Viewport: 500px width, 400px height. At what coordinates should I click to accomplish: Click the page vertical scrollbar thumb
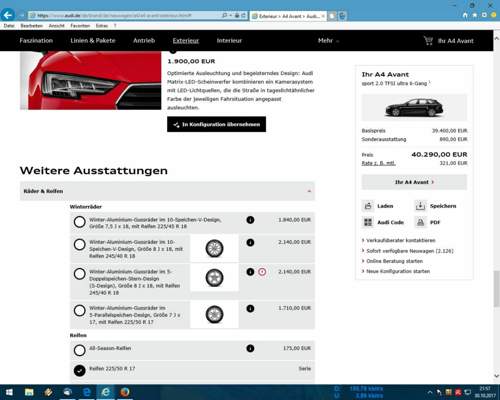[x=496, y=289]
